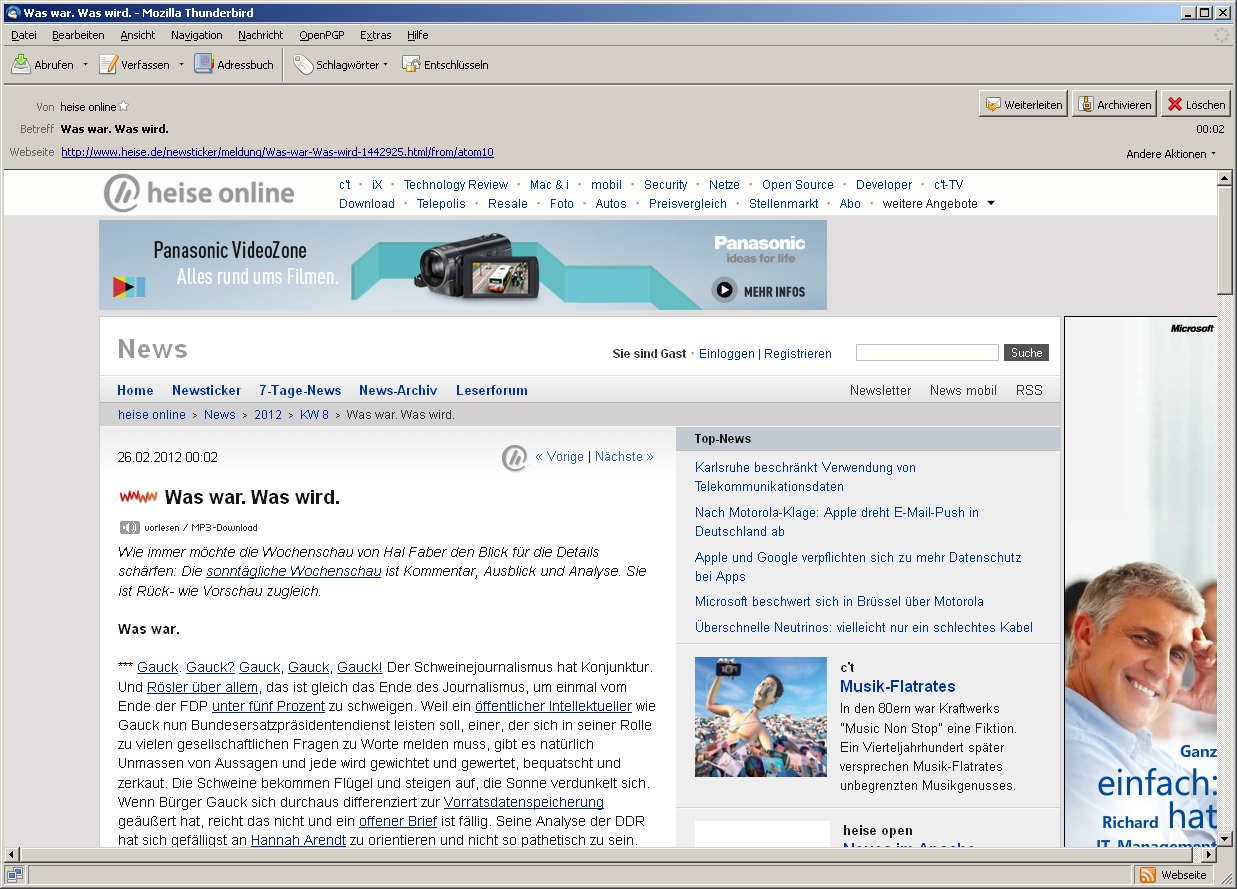Image resolution: width=1237 pixels, height=889 pixels.
Task: Click the Weiterleiten forward button
Action: (x=1023, y=104)
